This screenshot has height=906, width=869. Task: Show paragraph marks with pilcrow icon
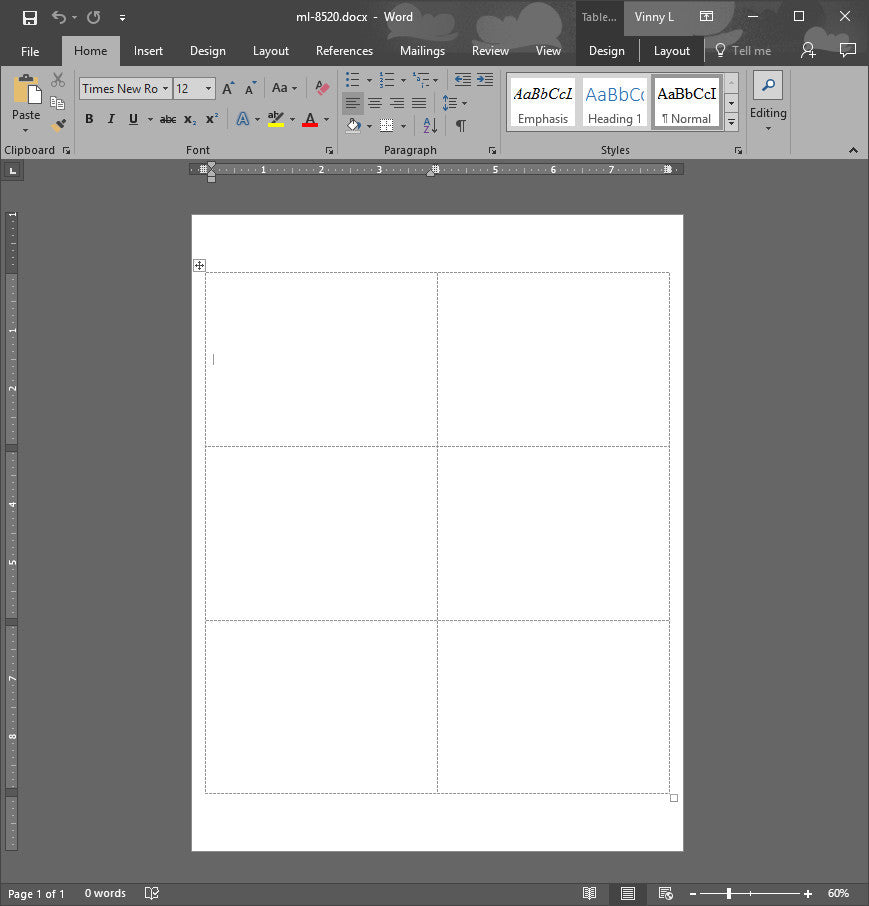(460, 125)
